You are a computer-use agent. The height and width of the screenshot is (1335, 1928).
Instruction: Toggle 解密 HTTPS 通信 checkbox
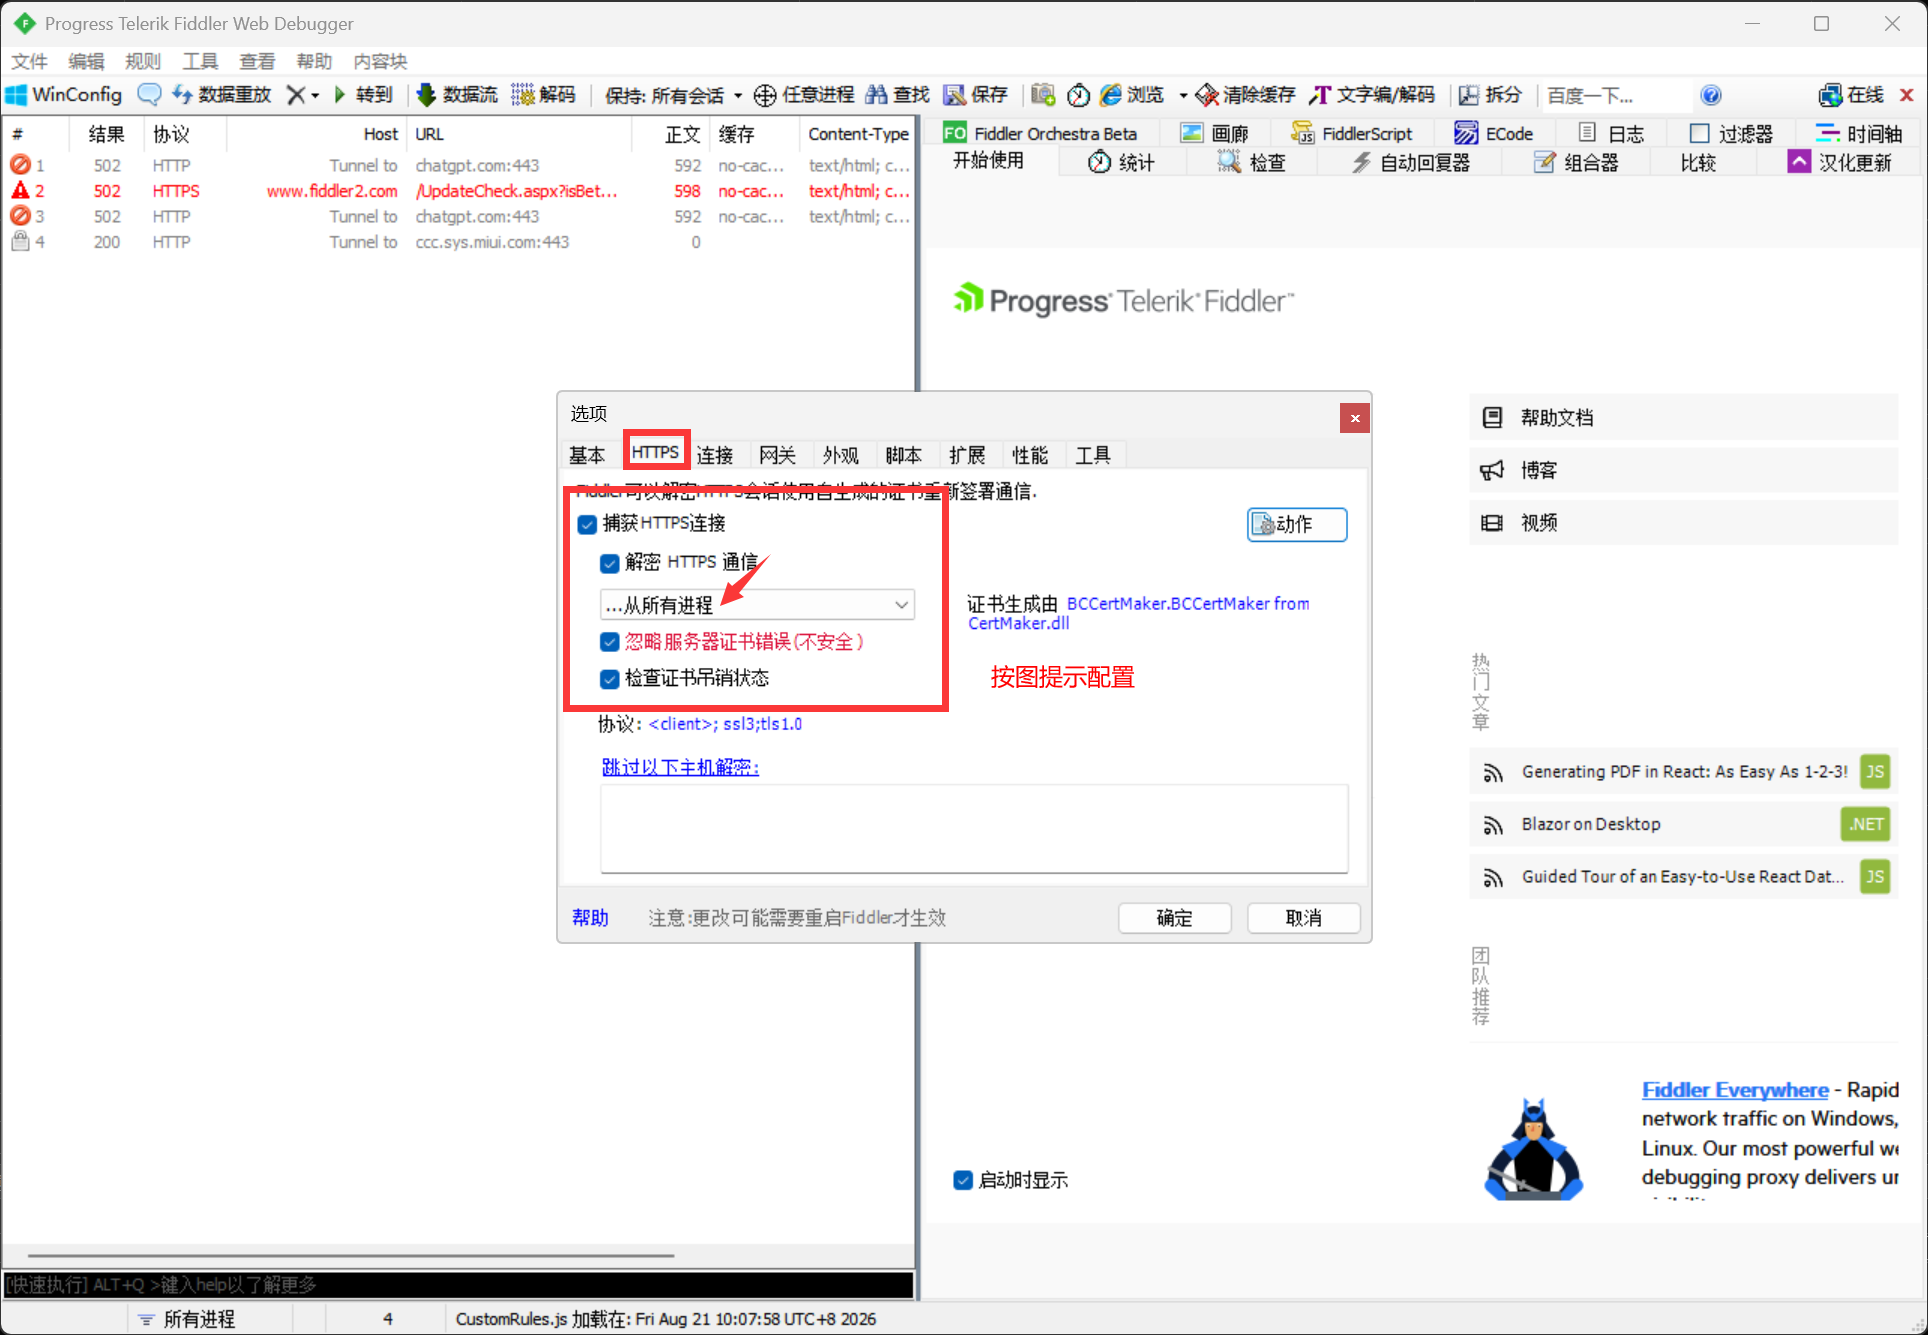pos(609,563)
